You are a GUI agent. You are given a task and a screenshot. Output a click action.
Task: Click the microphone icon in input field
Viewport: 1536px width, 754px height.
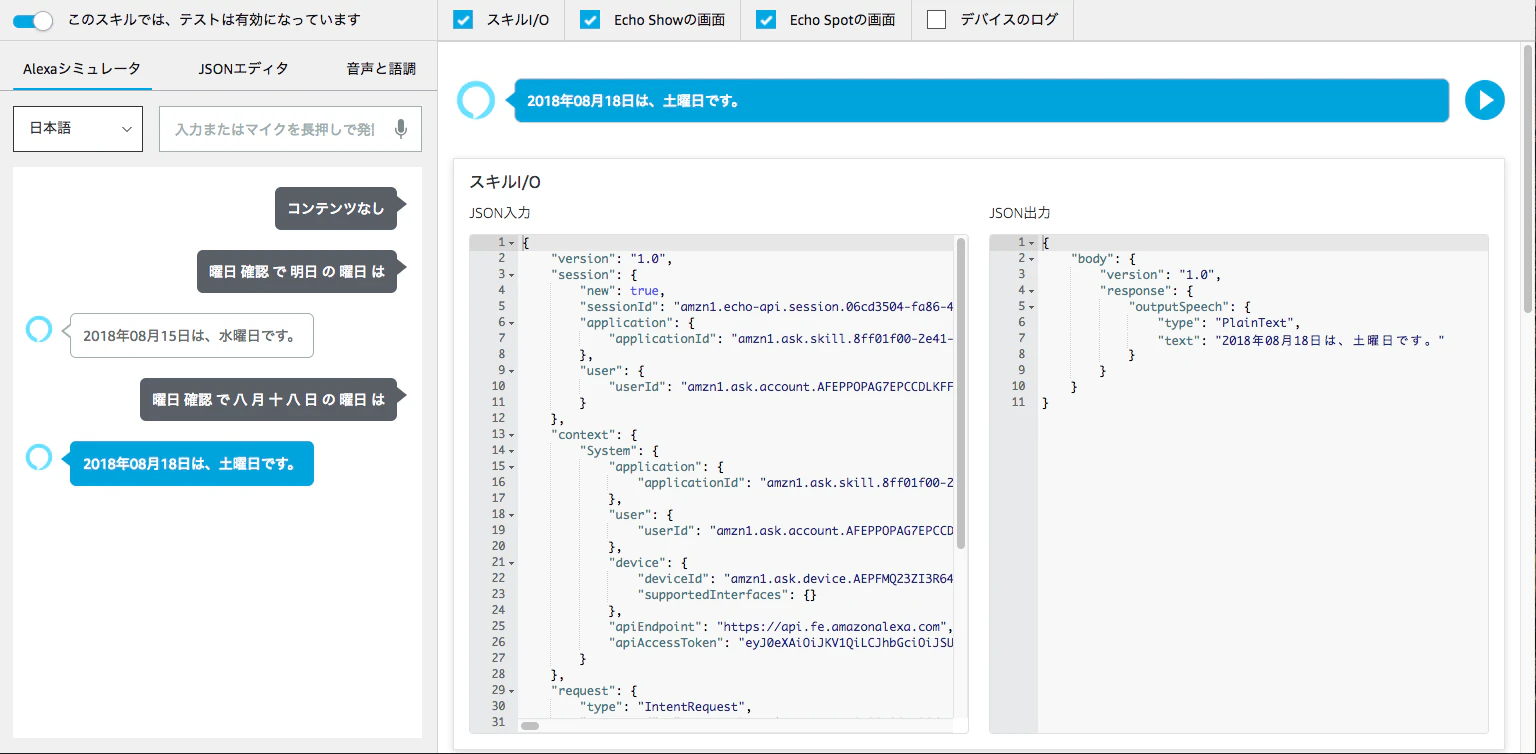pyautogui.click(x=401, y=129)
